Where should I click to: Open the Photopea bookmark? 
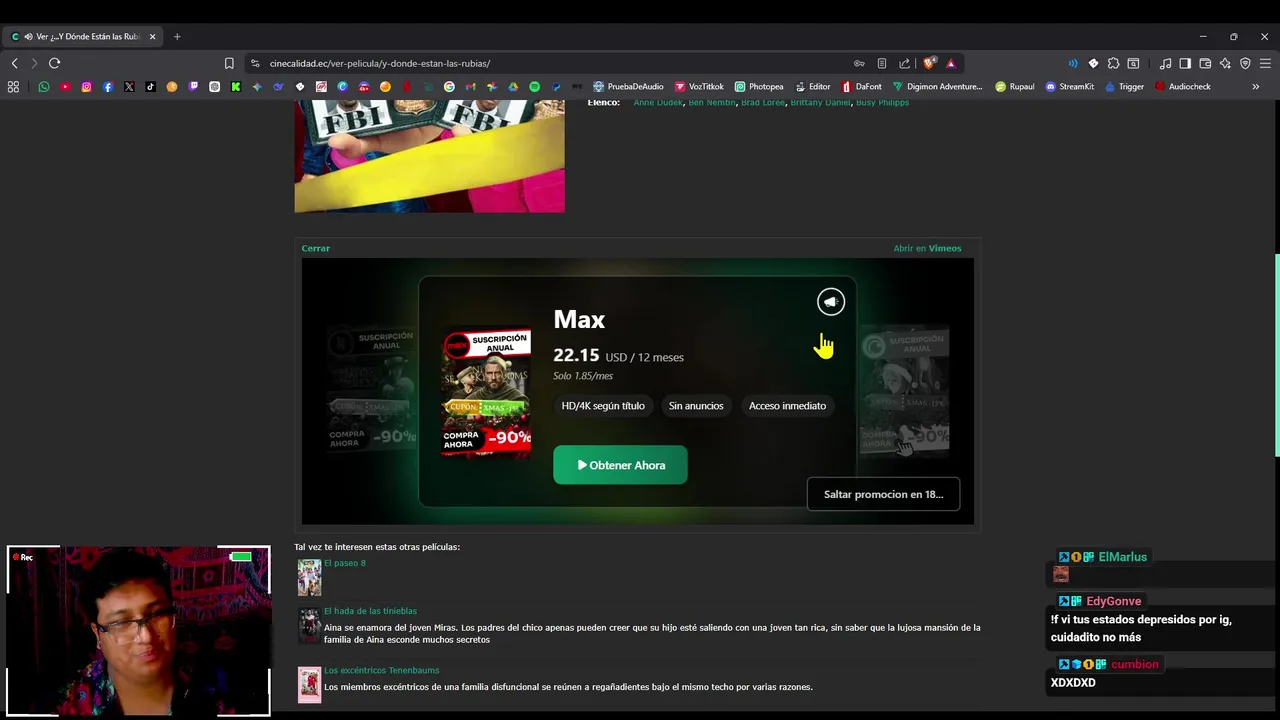[759, 87]
